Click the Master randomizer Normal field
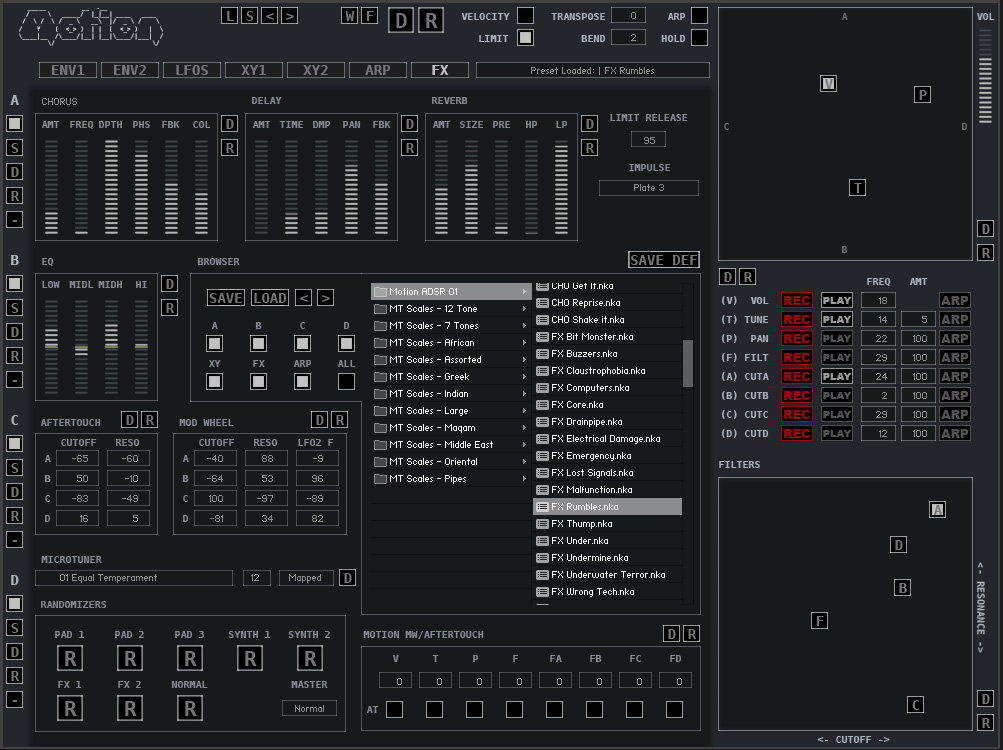This screenshot has height=750, width=1003. pyautogui.click(x=309, y=708)
